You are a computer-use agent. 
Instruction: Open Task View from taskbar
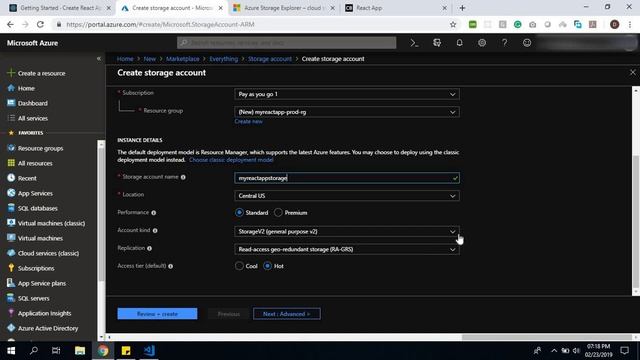(56, 351)
